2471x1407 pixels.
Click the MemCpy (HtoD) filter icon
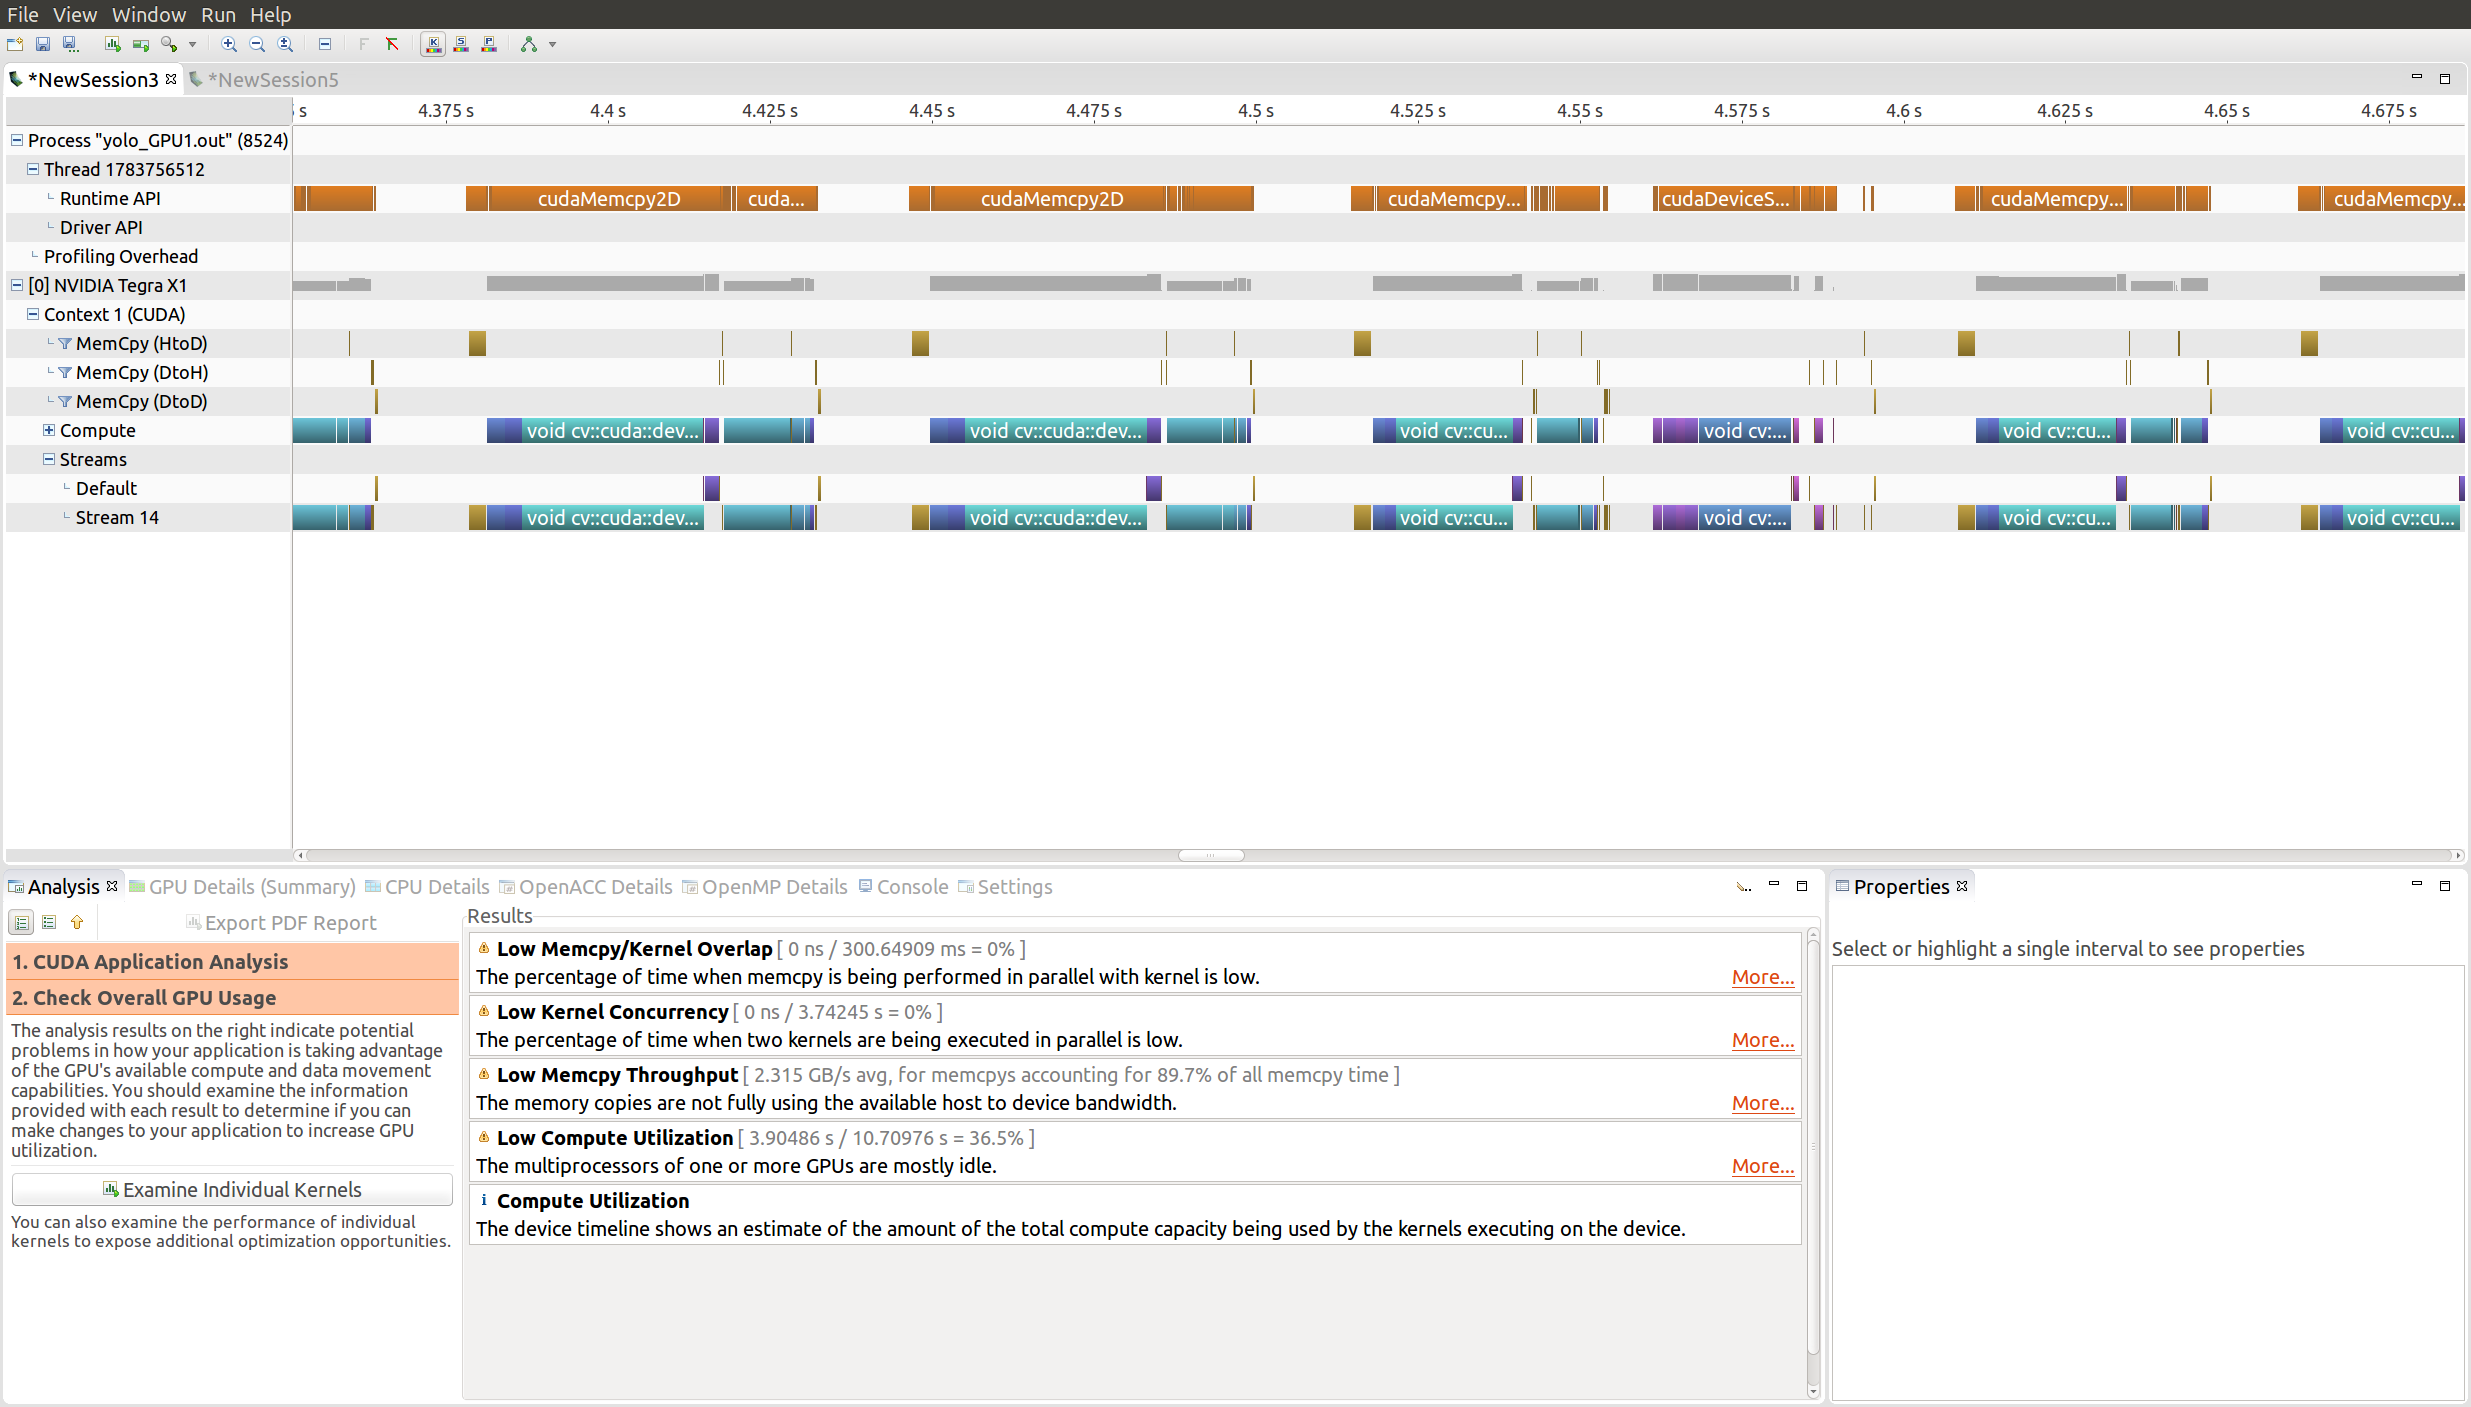pyautogui.click(x=65, y=343)
